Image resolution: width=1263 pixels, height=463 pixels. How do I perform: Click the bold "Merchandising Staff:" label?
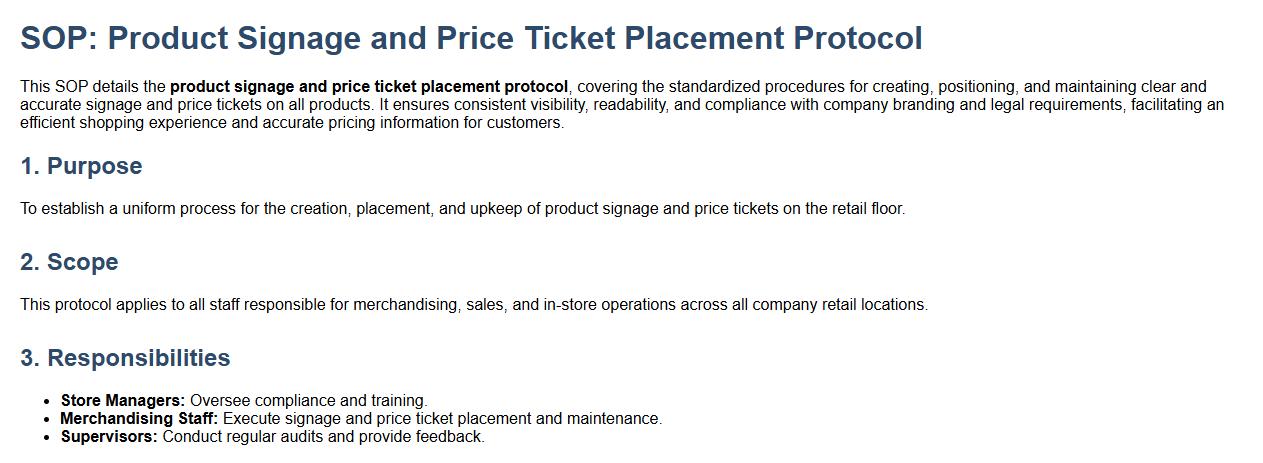point(139,419)
